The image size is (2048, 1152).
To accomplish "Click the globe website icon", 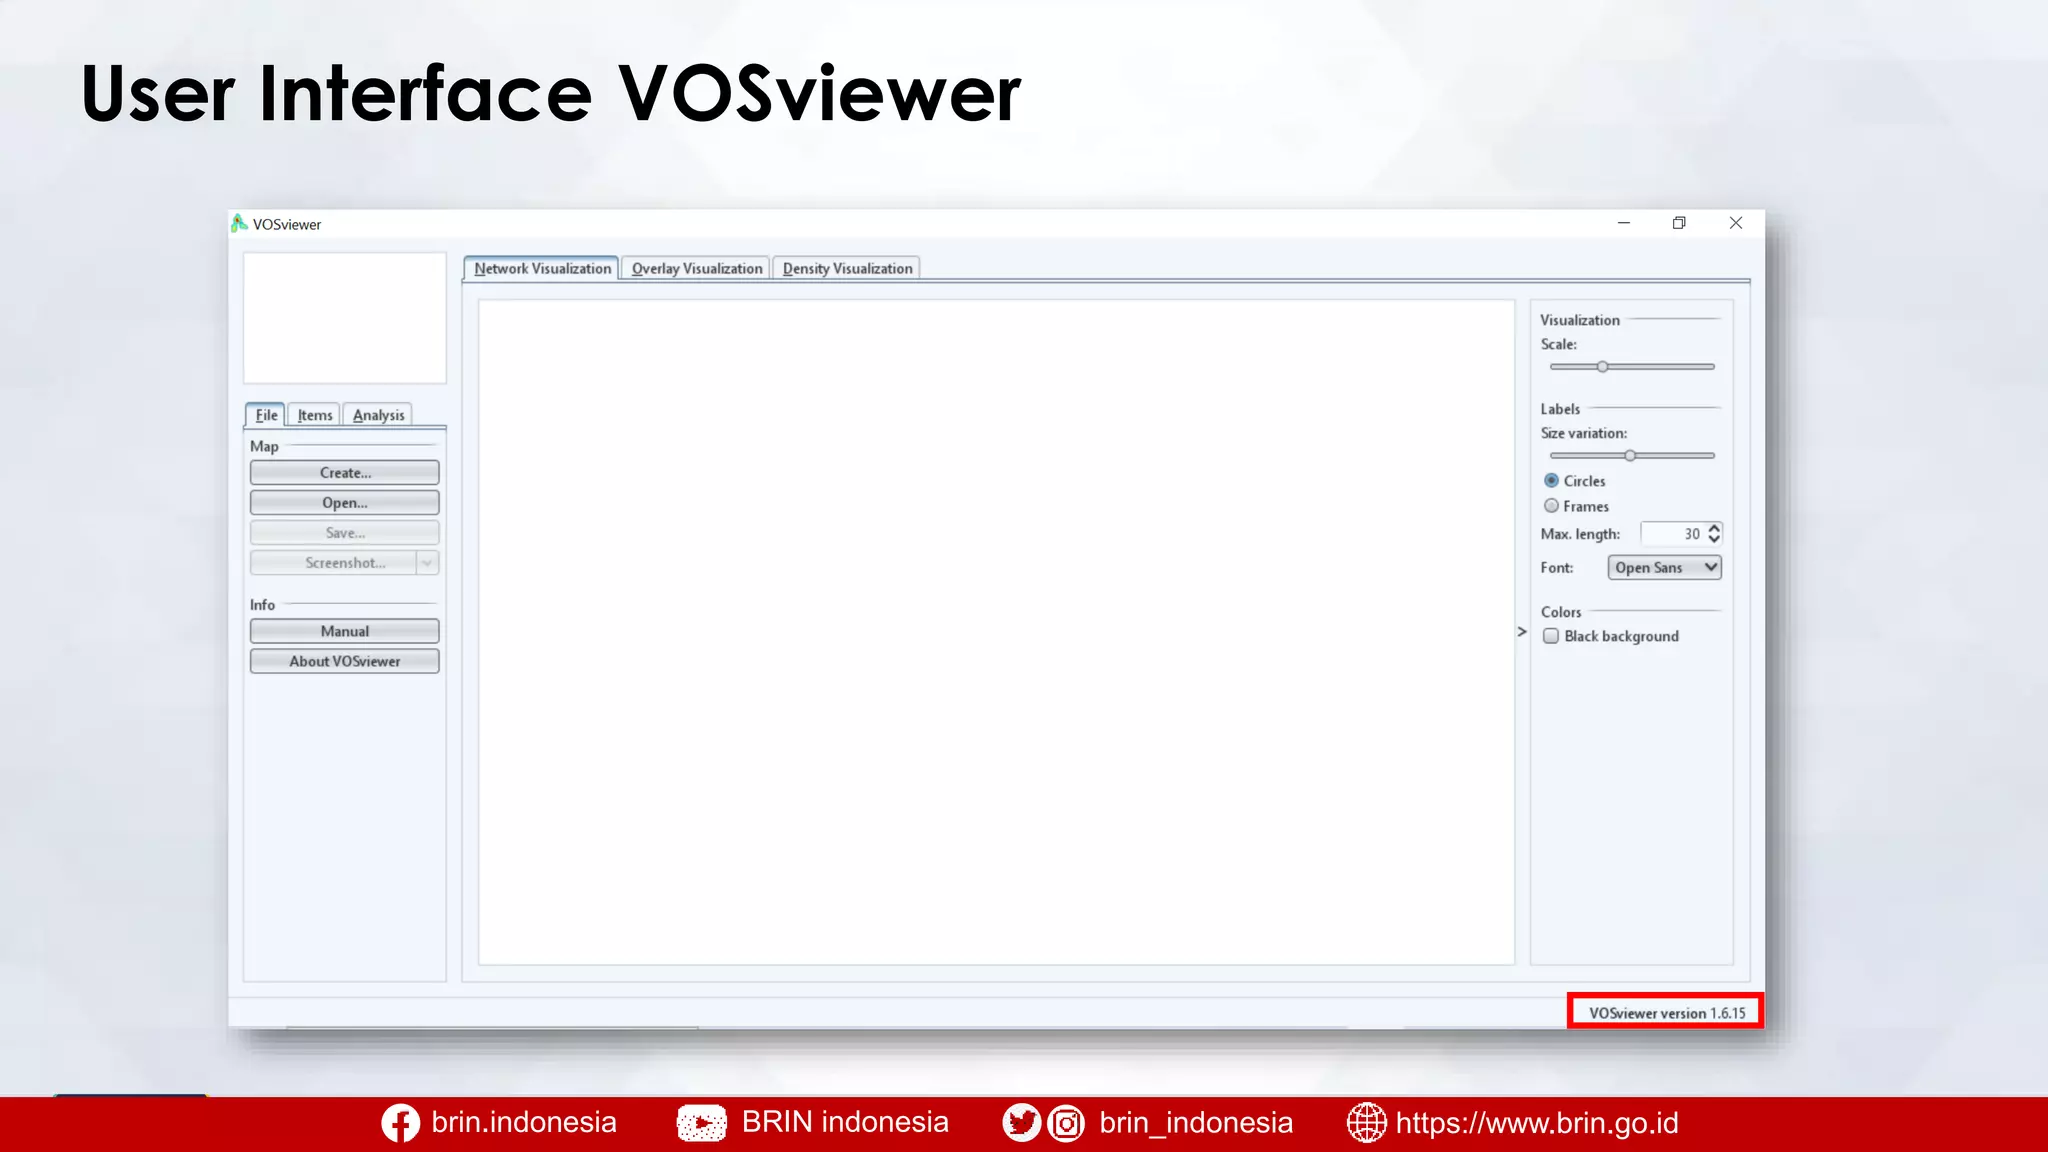I will 1366,1123.
